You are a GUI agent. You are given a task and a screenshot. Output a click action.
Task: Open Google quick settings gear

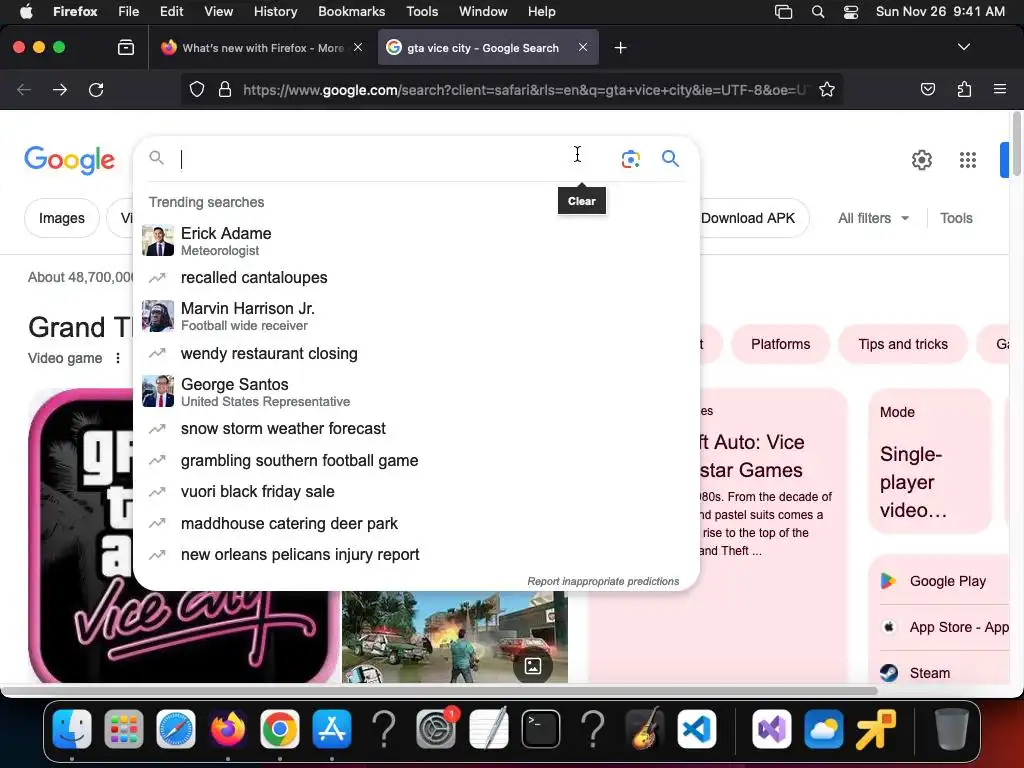(x=921, y=160)
